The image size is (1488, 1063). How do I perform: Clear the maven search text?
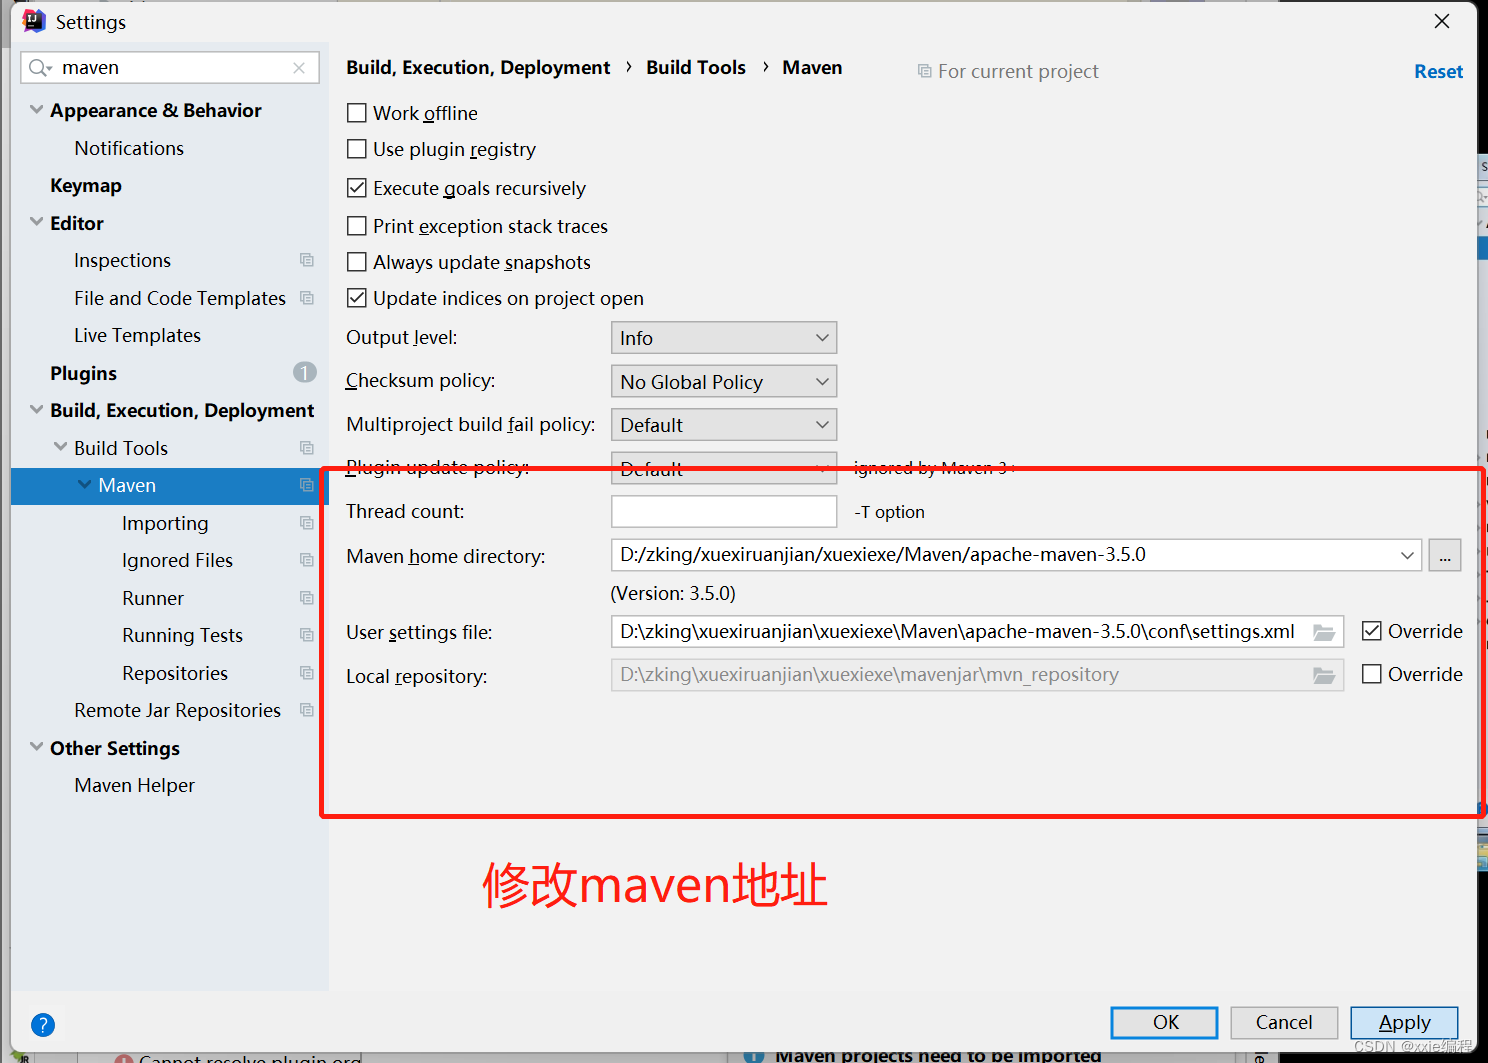299,68
